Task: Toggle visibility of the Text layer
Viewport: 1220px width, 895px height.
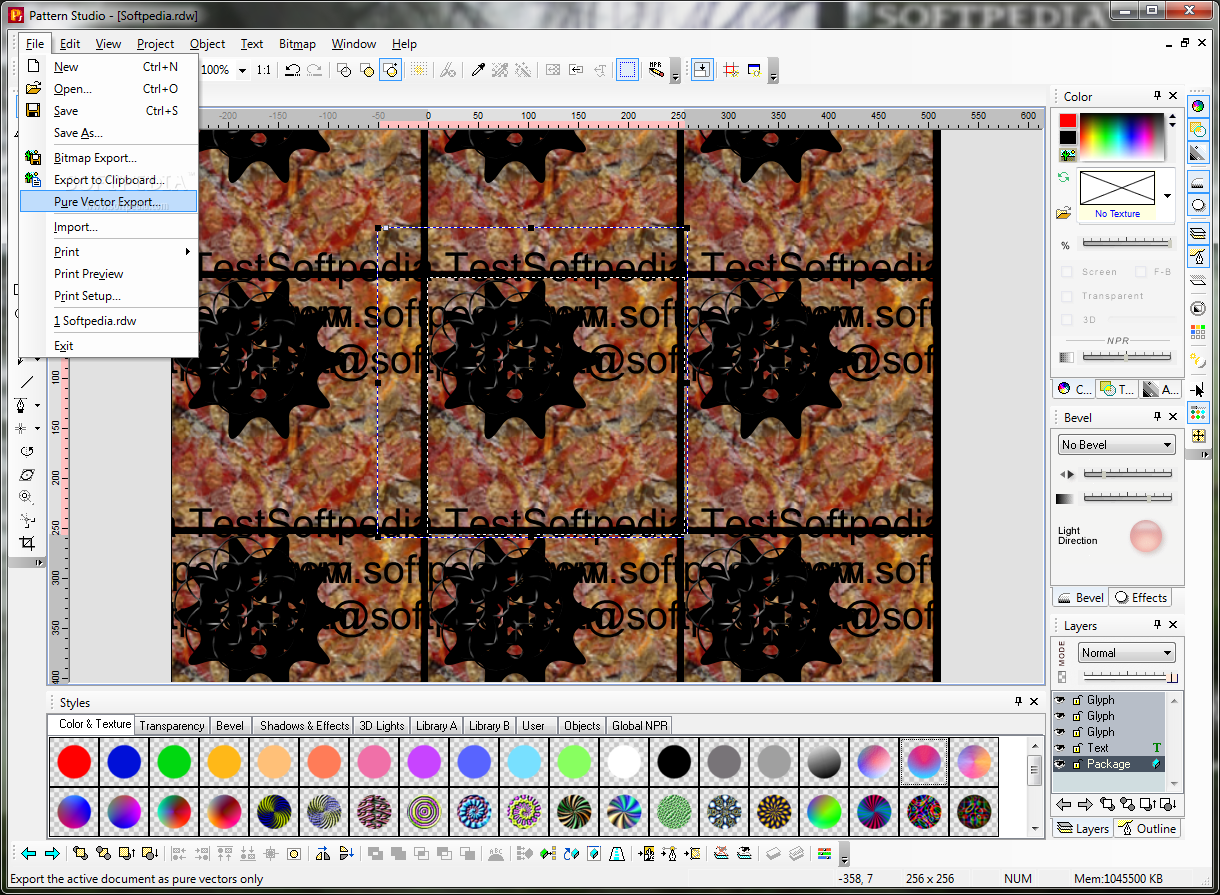Action: point(1061,748)
